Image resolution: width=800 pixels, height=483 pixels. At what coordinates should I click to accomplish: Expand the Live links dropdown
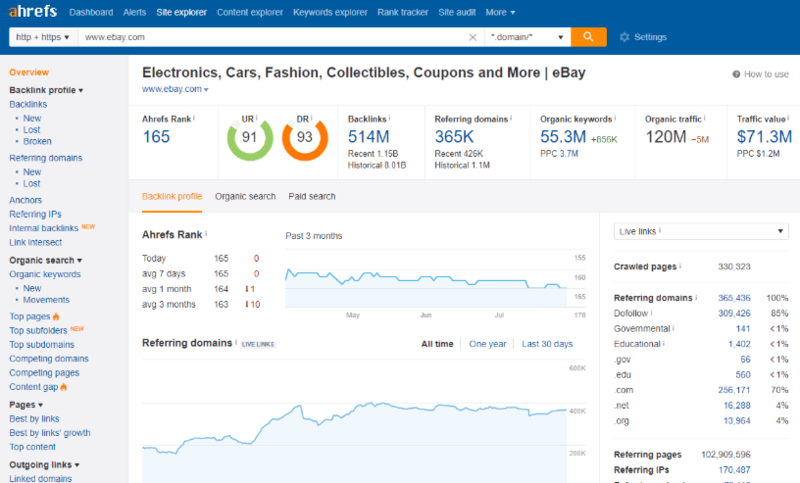point(700,231)
